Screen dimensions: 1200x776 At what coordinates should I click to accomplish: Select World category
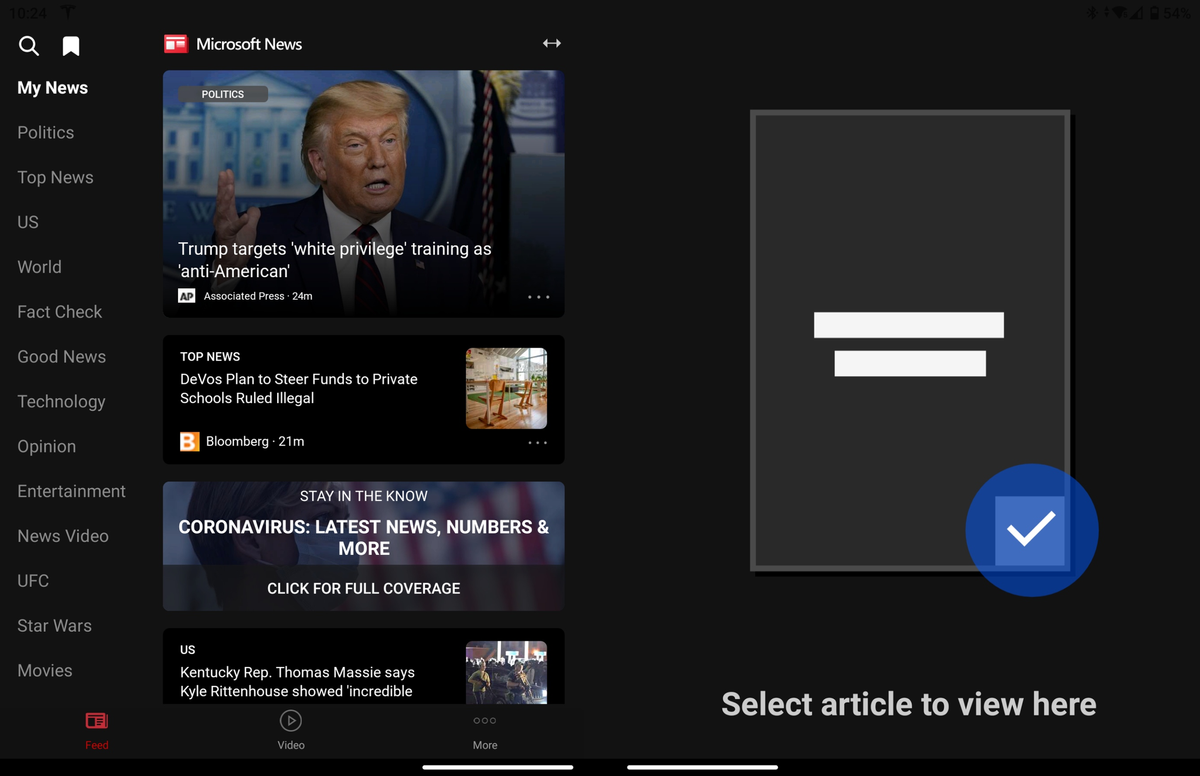tap(39, 267)
